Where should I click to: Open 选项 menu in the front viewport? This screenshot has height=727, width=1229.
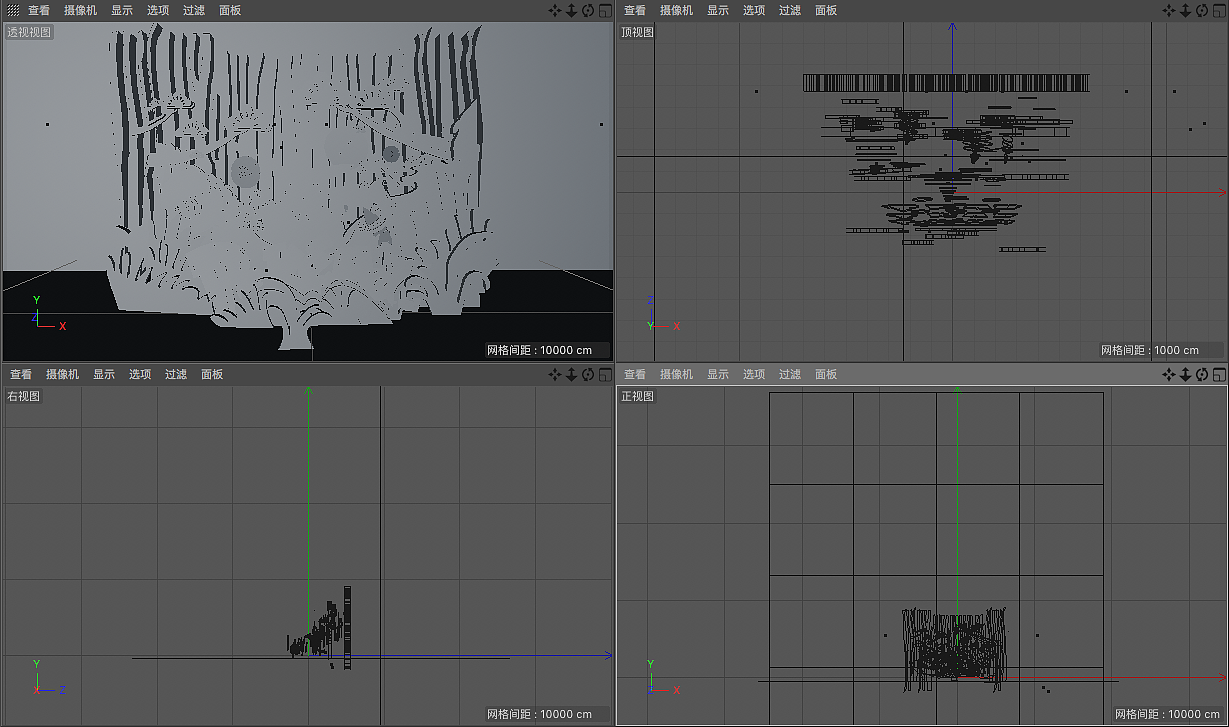pos(754,375)
